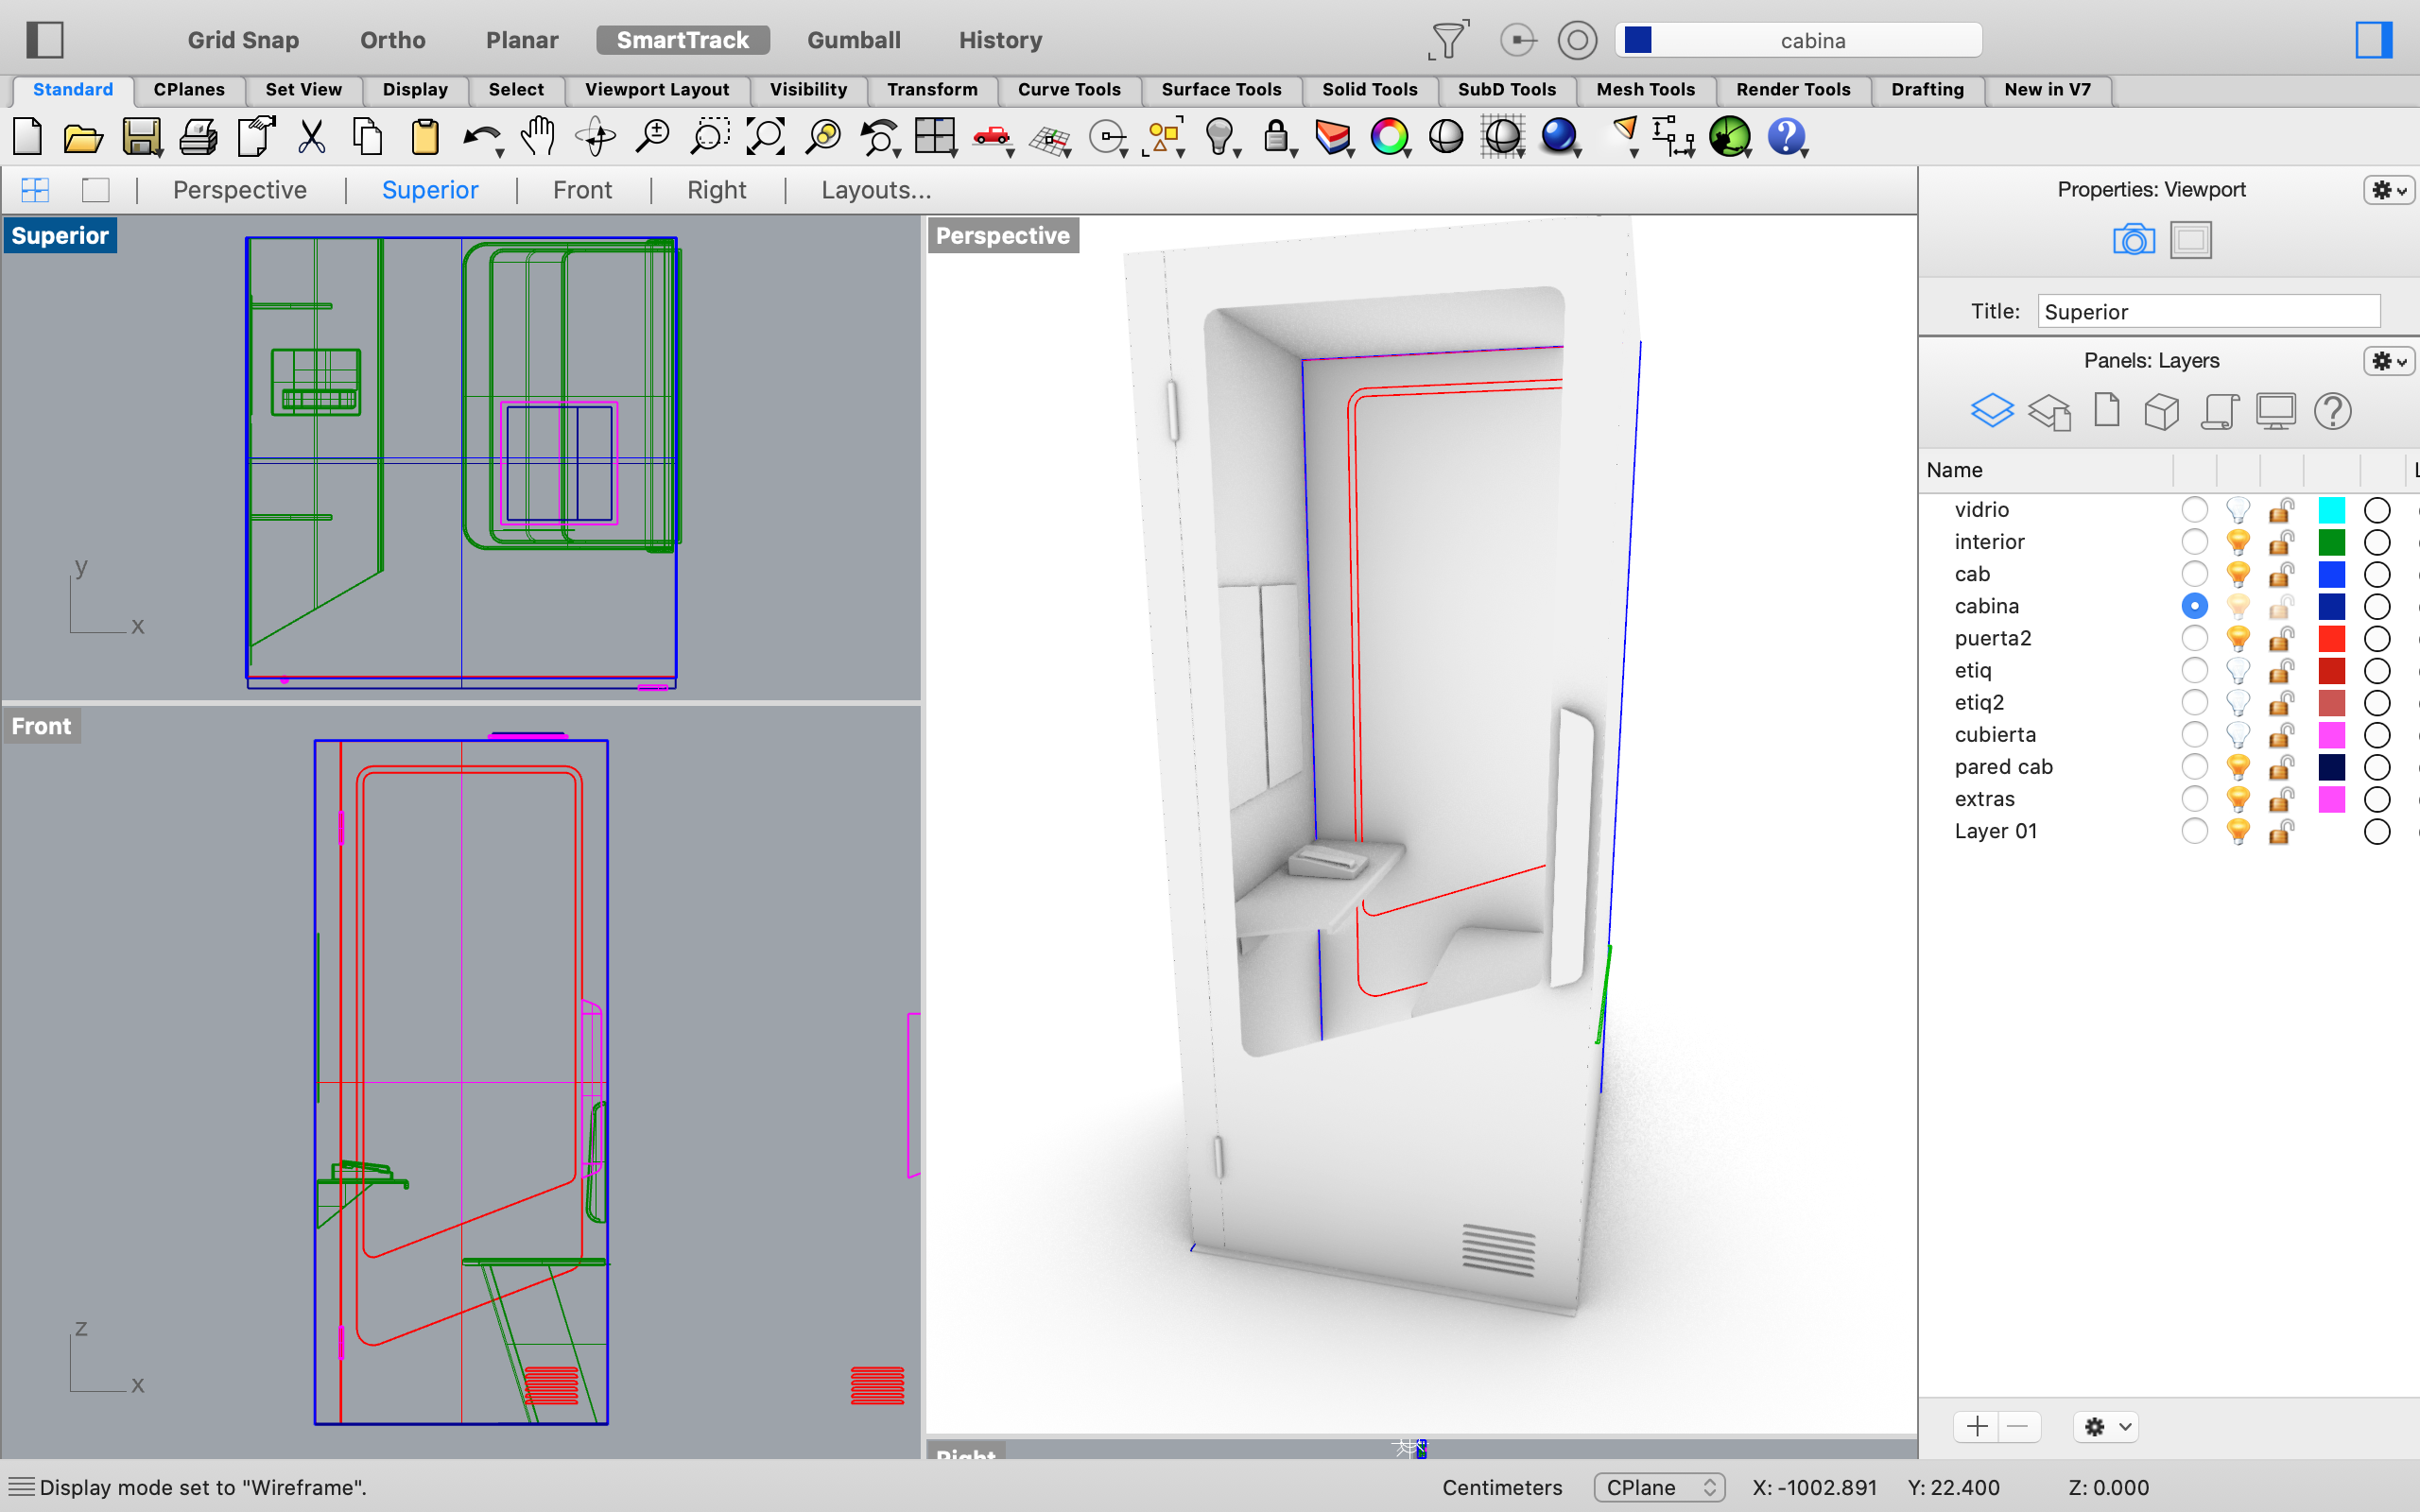Open the color wheel tool

[x=1389, y=136]
